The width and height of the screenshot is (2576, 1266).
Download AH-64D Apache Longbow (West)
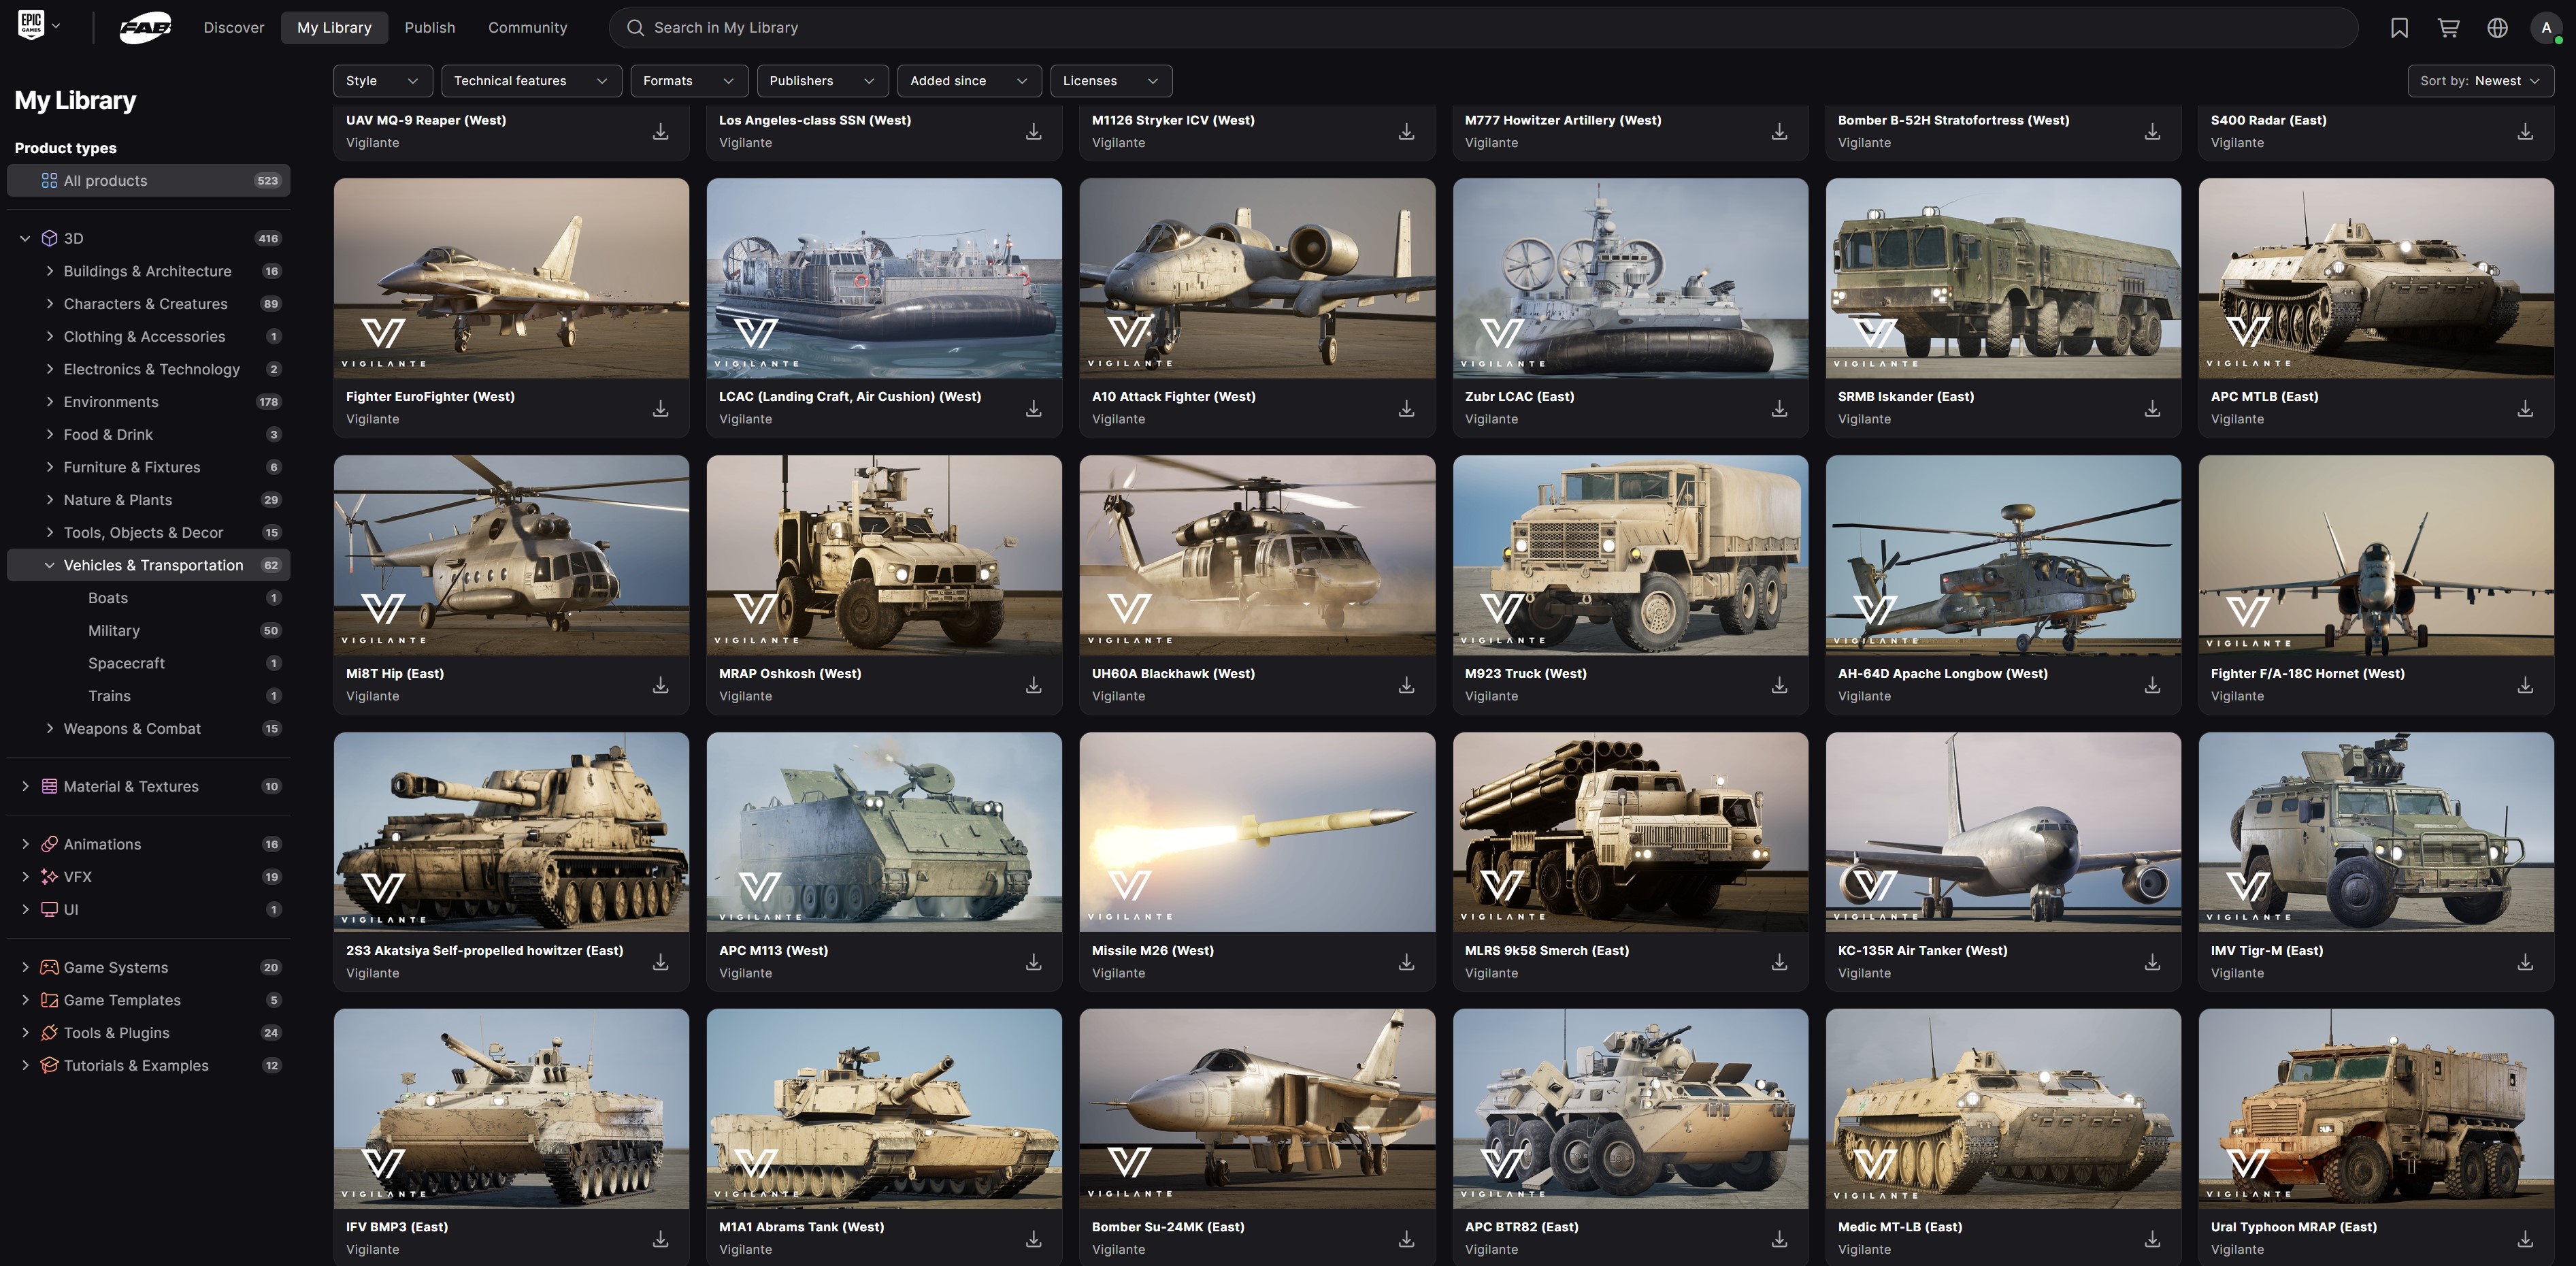coord(2153,685)
